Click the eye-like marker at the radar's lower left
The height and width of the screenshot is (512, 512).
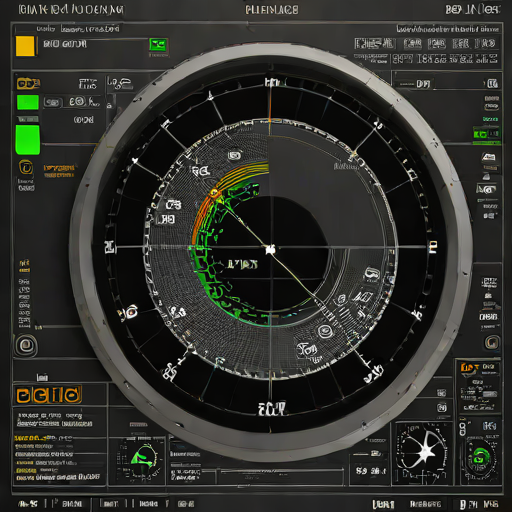(130, 312)
